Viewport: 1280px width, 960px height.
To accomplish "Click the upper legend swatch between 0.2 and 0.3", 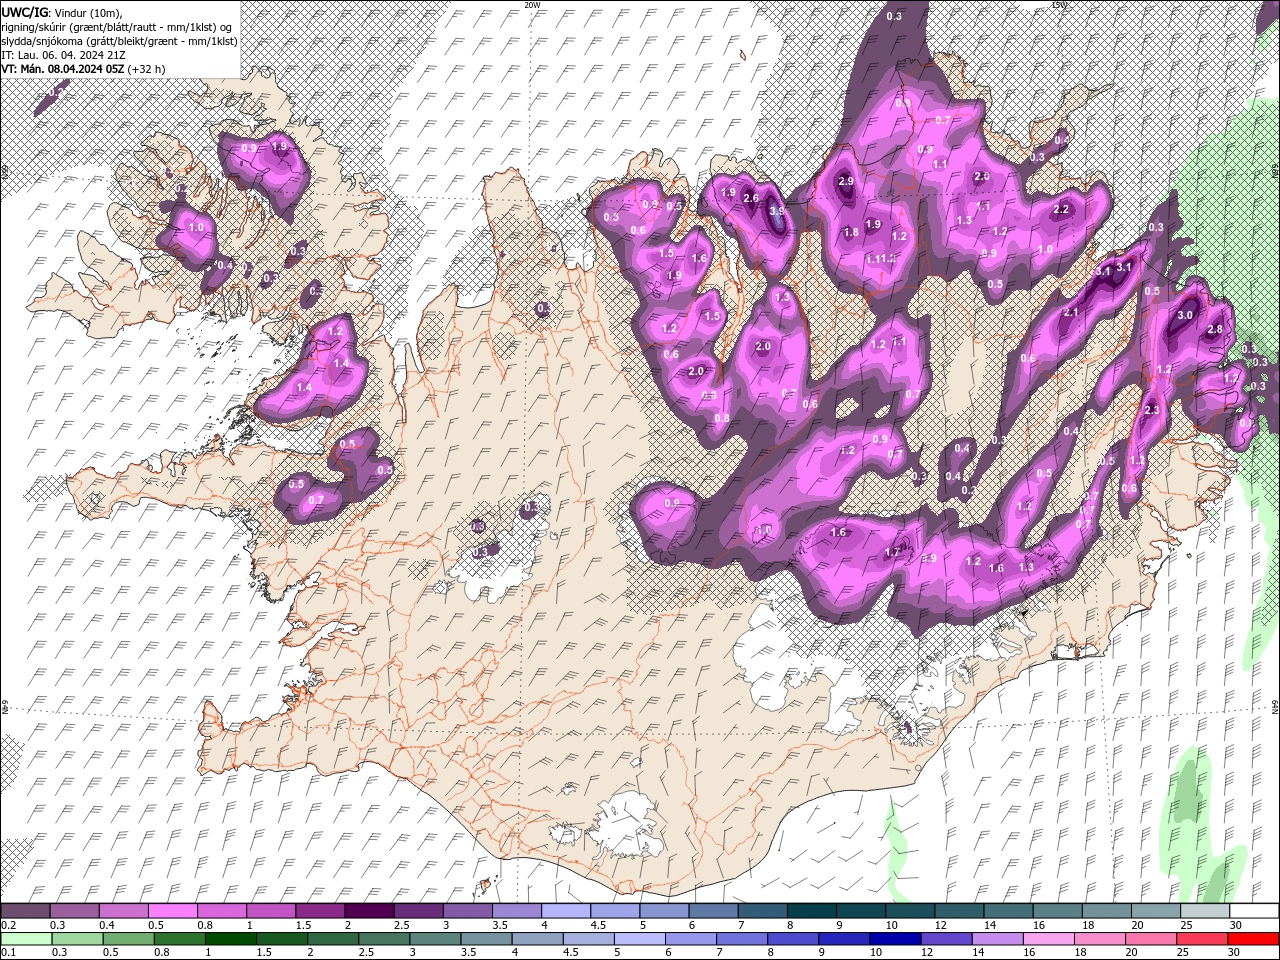I will (25, 911).
